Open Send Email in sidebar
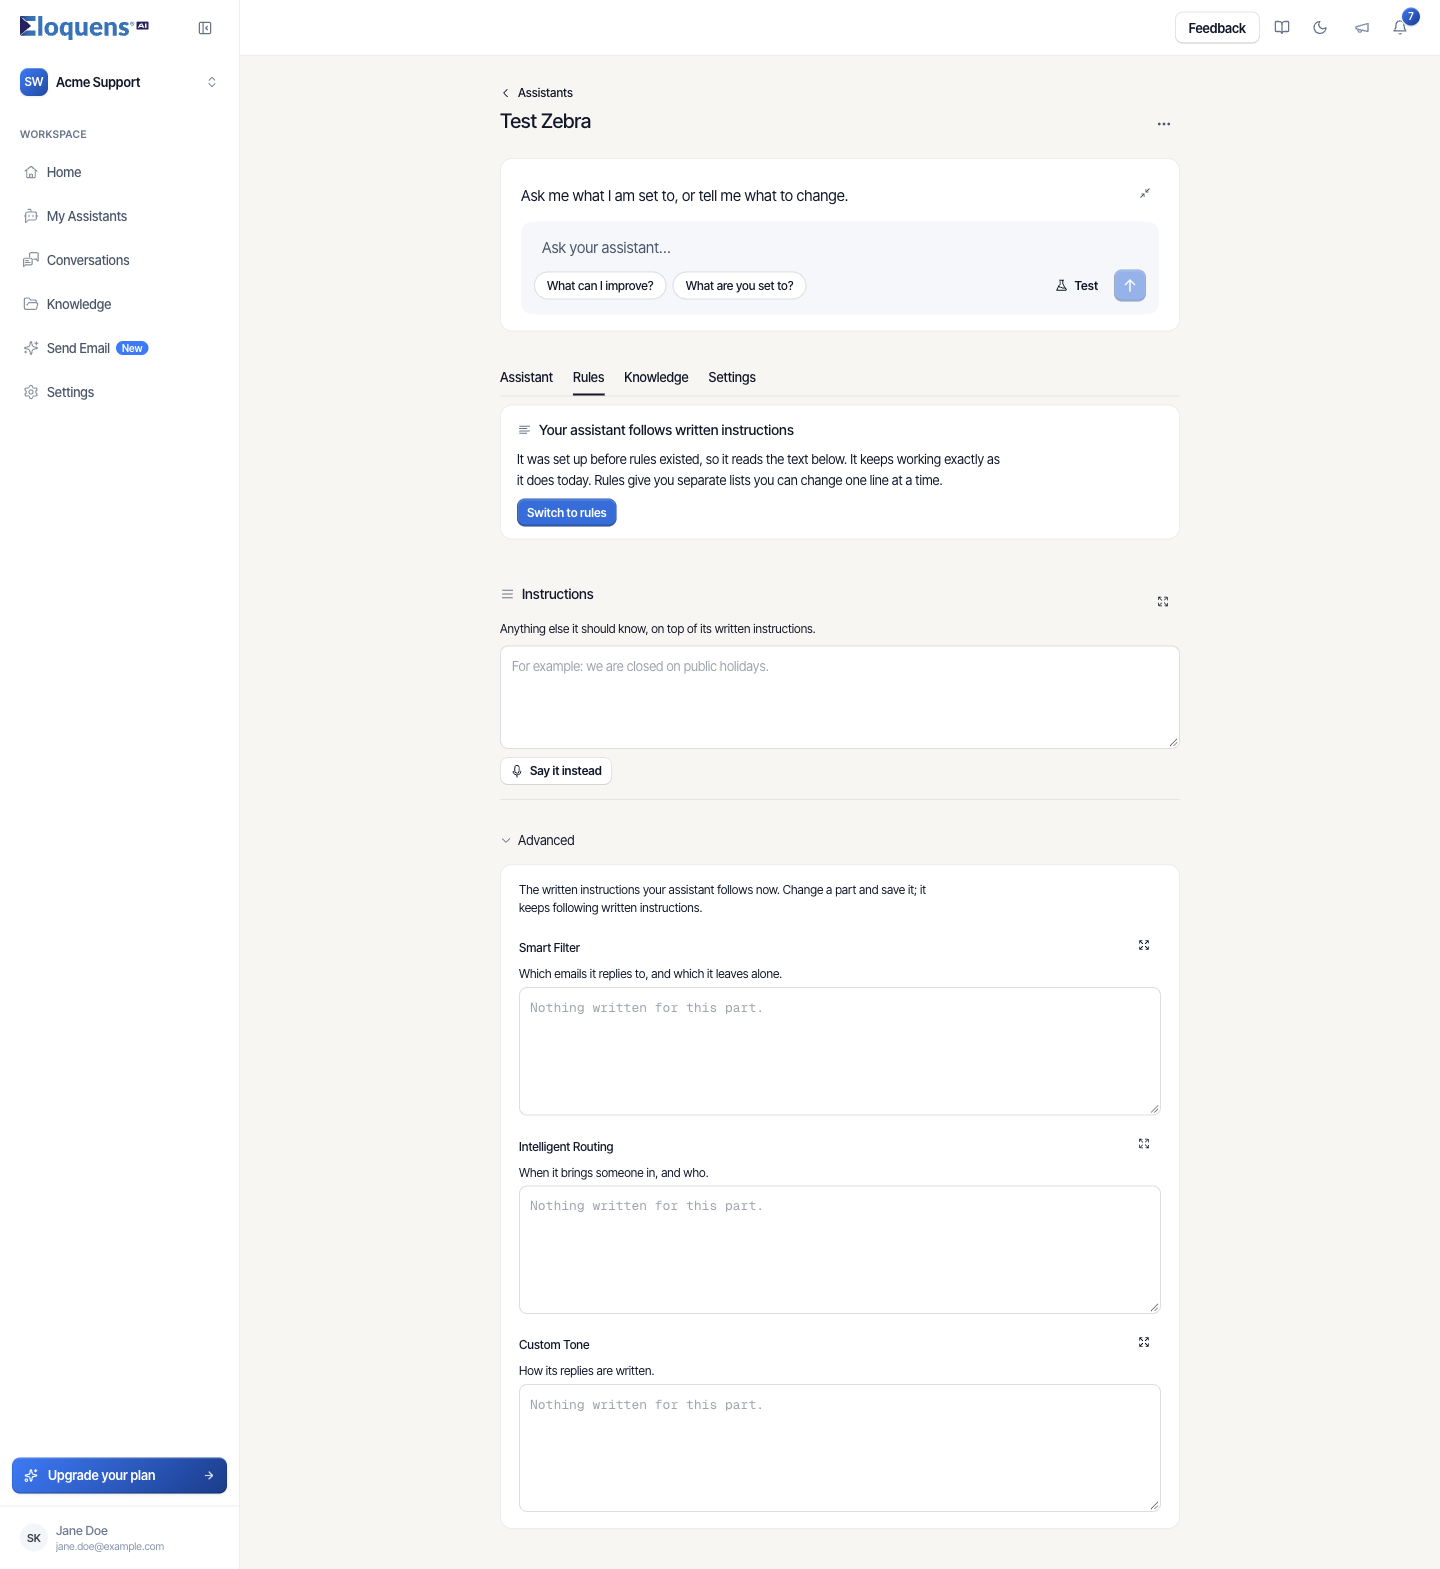 tap(119, 348)
